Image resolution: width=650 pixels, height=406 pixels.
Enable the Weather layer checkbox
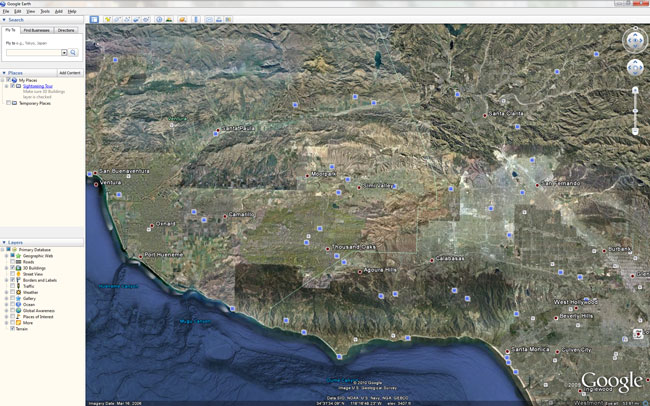click(x=12, y=292)
